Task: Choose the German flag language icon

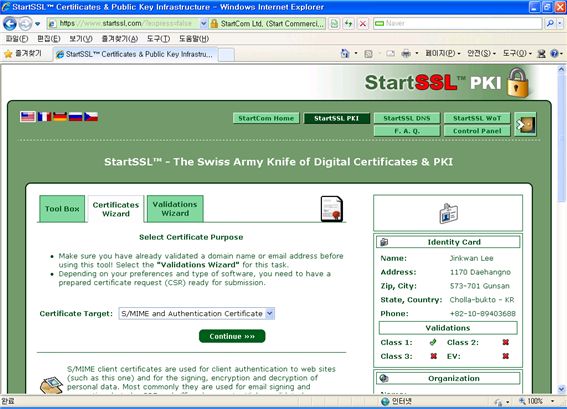Action: pyautogui.click(x=60, y=117)
